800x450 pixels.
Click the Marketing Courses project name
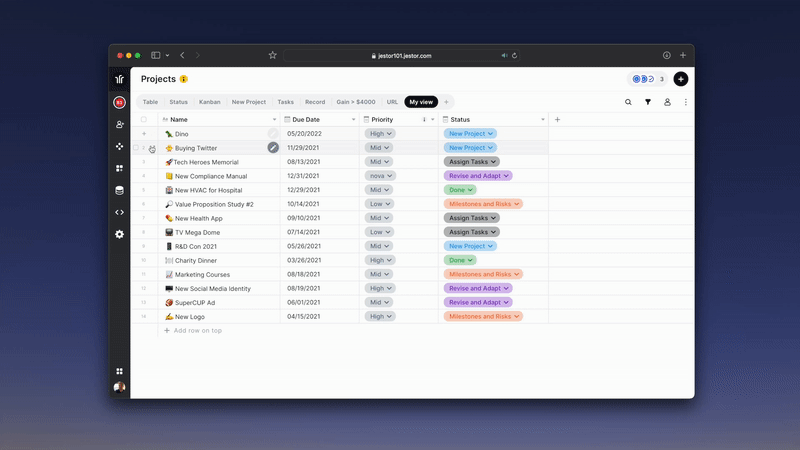(203, 274)
